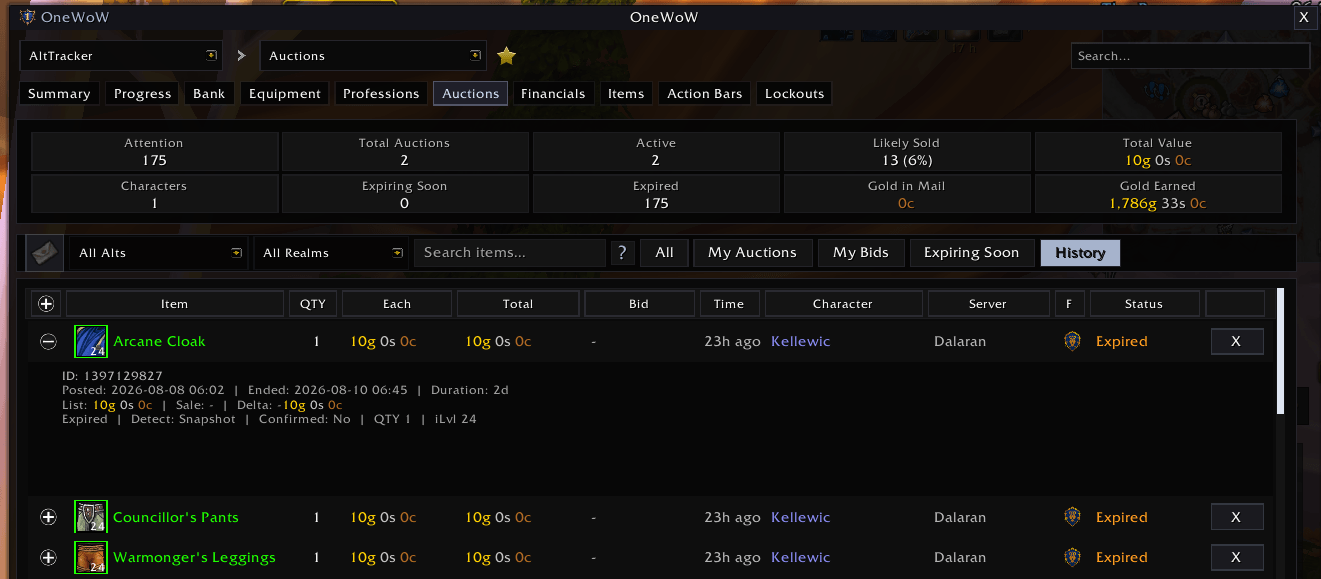Open the Lockouts tab
1321x579 pixels.
click(794, 94)
